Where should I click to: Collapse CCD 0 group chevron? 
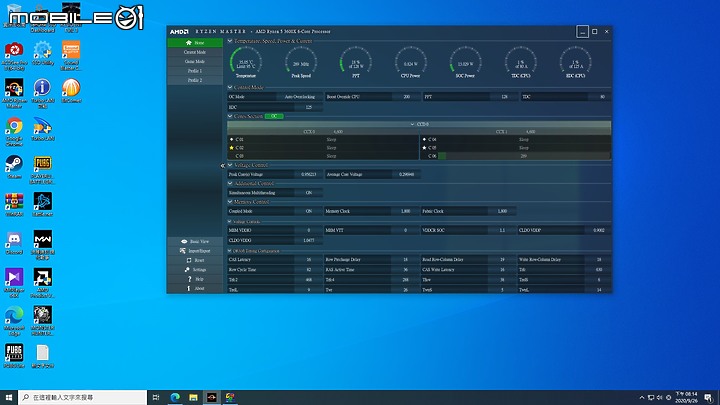(x=412, y=124)
